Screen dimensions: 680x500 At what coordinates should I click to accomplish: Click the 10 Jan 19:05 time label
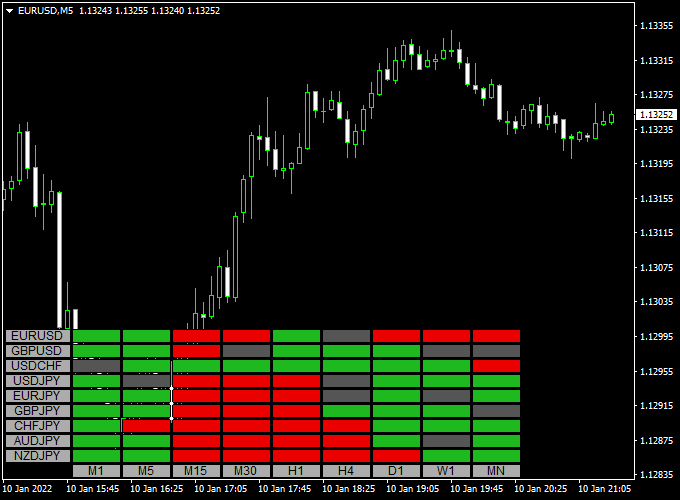[x=412, y=489]
